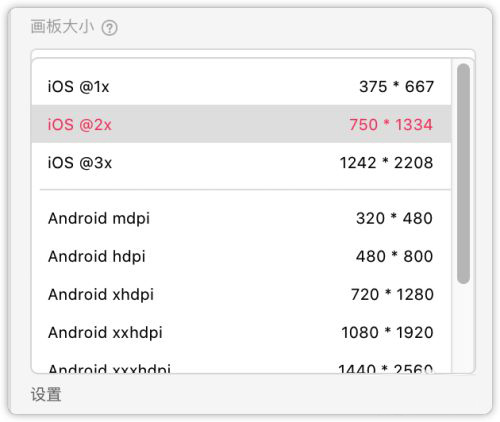500x422 pixels.
Task: Click the 设置 section label
Action: coord(46,394)
